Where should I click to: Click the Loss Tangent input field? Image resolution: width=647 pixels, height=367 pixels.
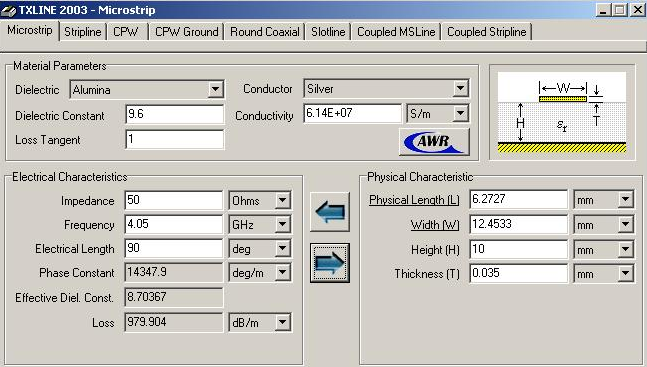[175, 139]
